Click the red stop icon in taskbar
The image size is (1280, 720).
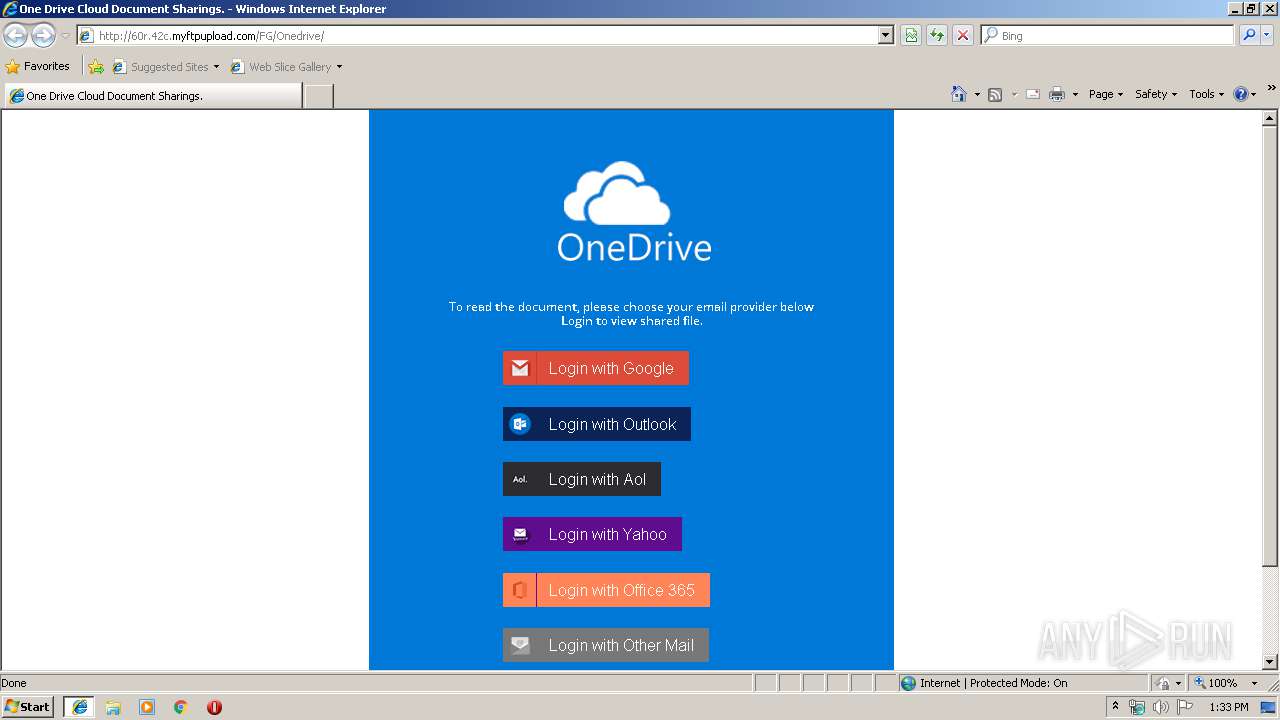pos(214,707)
